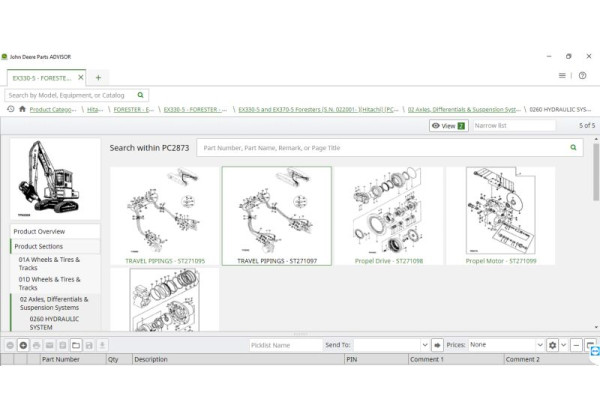
Task: Click the Product Category breadcrumb link
Action: click(x=53, y=109)
